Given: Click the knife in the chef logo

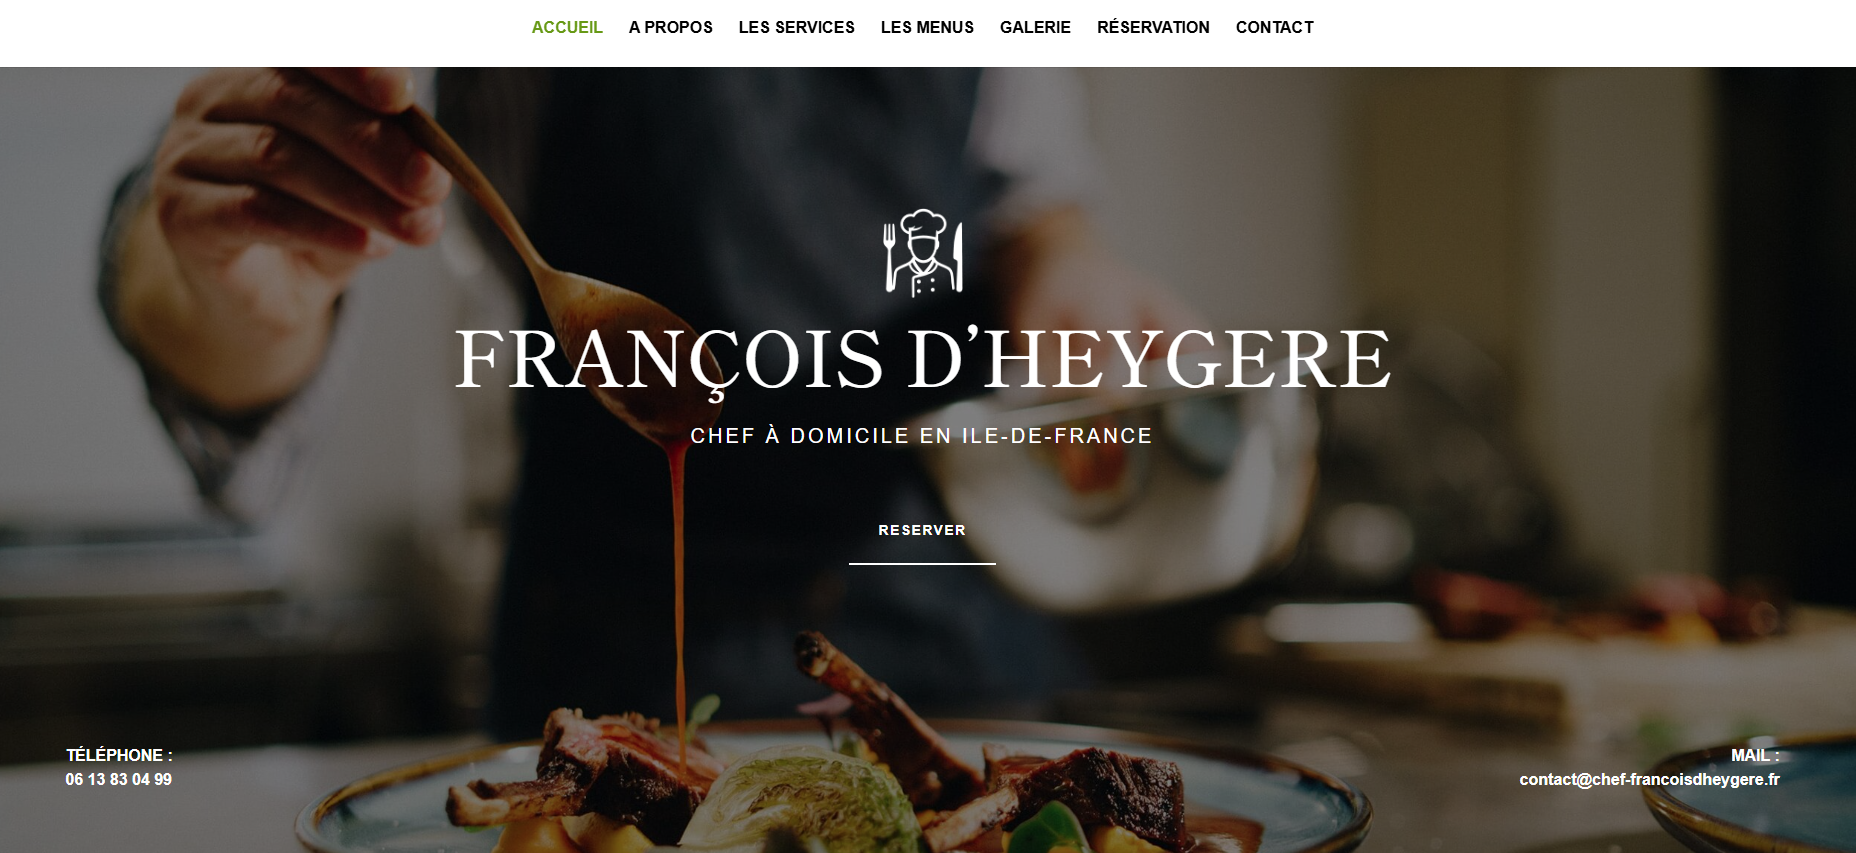Looking at the screenshot, I should [x=957, y=257].
